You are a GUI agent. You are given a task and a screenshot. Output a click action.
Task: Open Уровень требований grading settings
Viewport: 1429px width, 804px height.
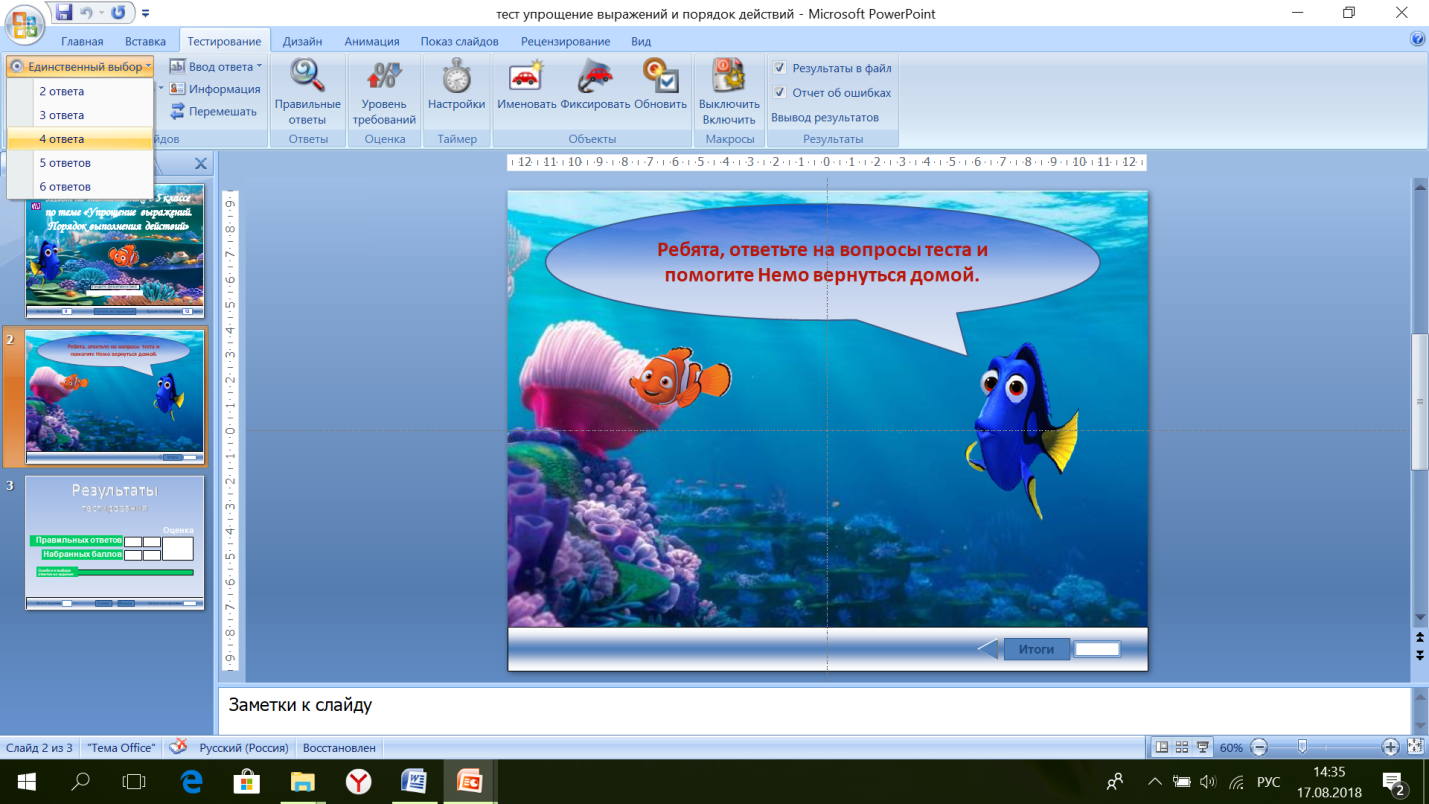tap(384, 91)
